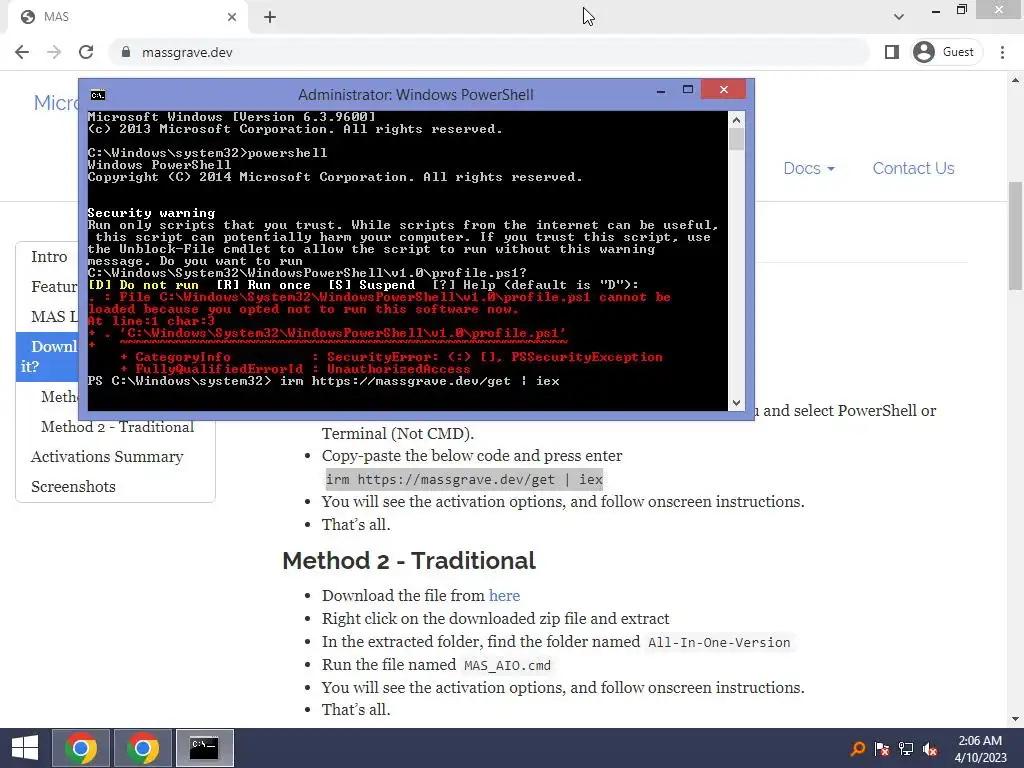Click the padlock site info icon
Viewport: 1024px width, 768px height.
(126, 52)
